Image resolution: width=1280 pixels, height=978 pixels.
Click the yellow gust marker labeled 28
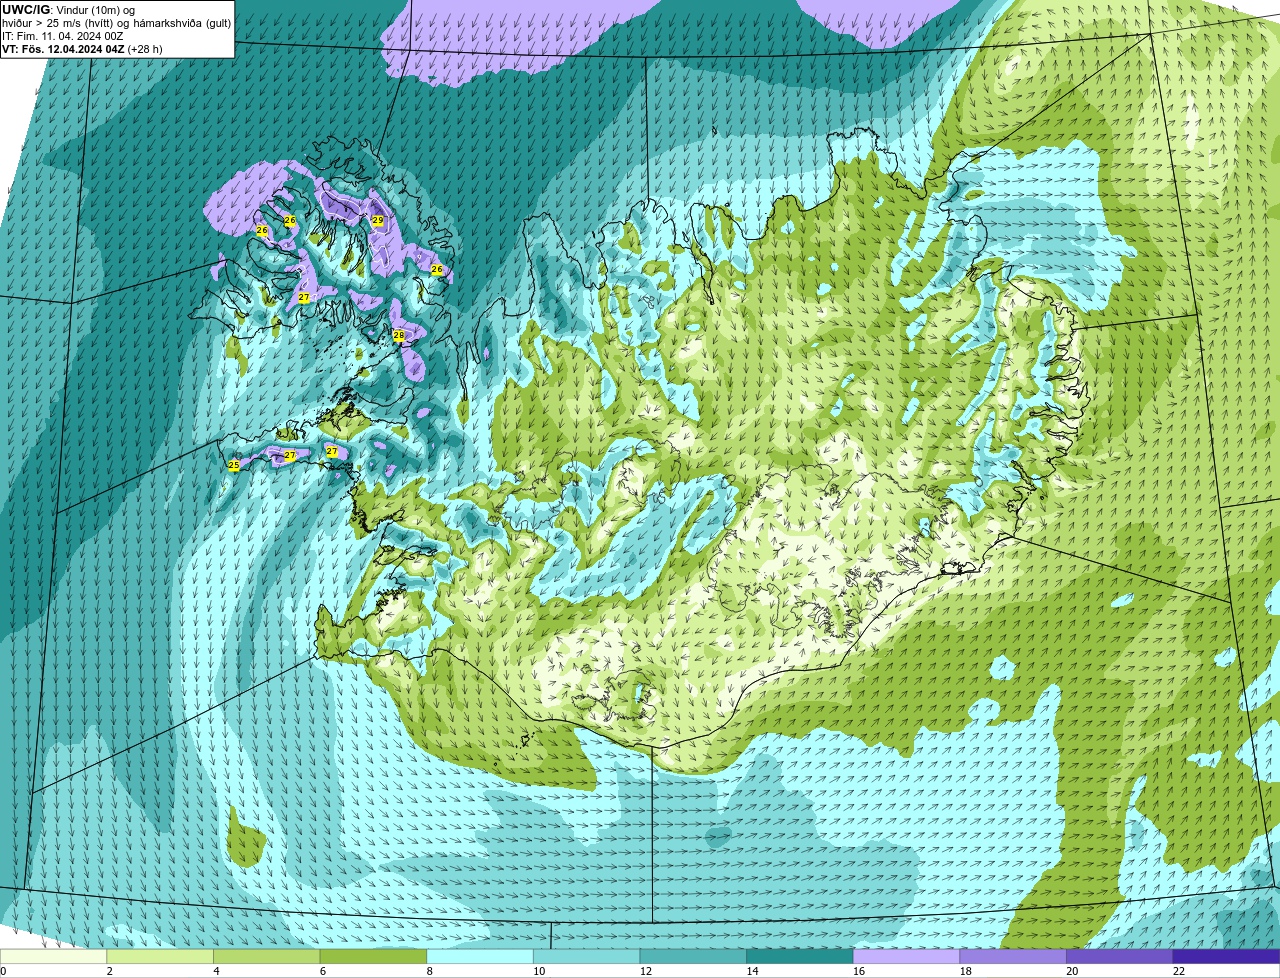(x=398, y=335)
